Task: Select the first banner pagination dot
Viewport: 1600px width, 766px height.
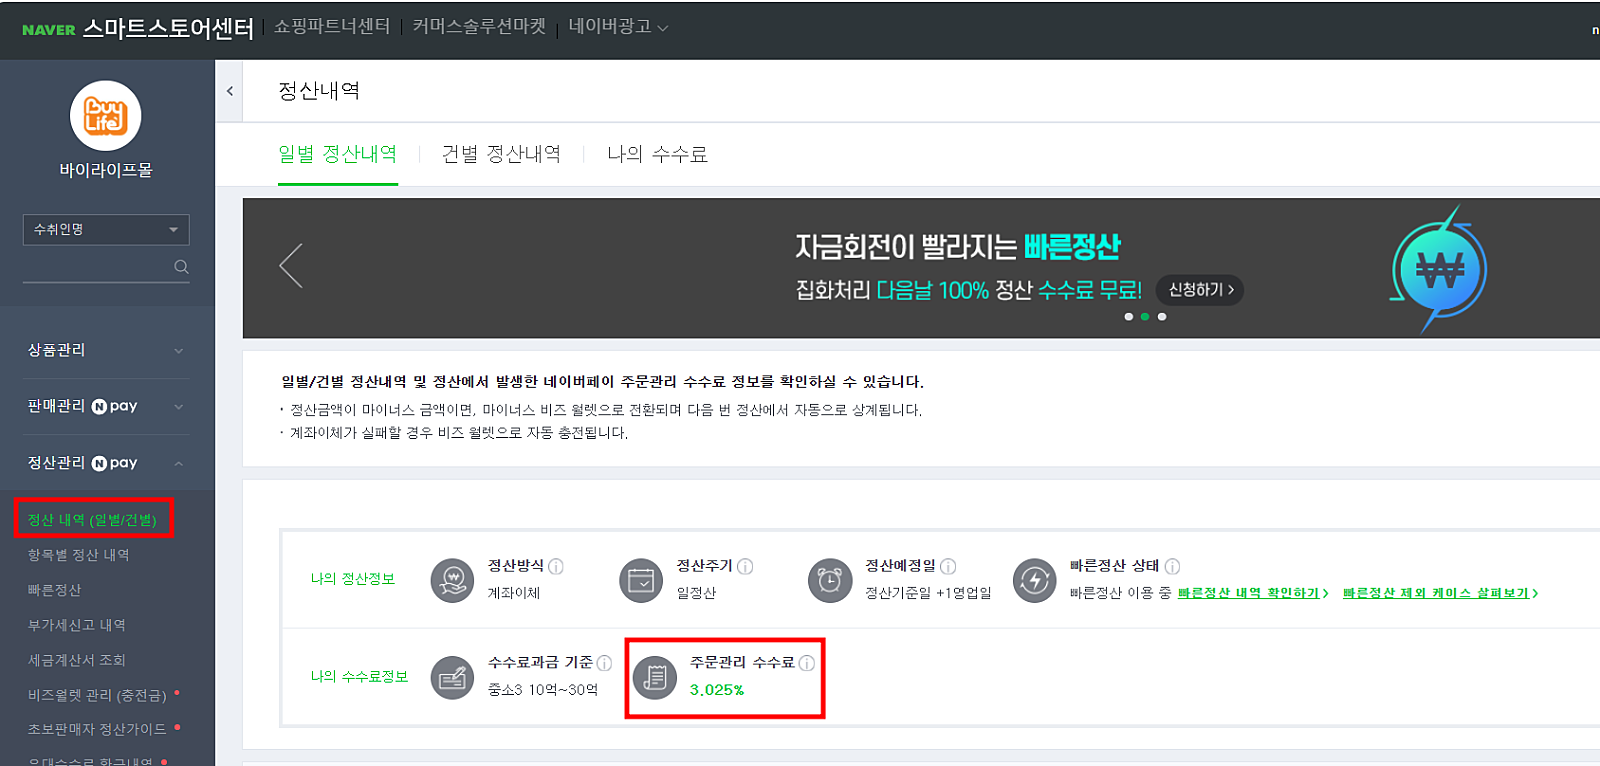Action: 1129,317
